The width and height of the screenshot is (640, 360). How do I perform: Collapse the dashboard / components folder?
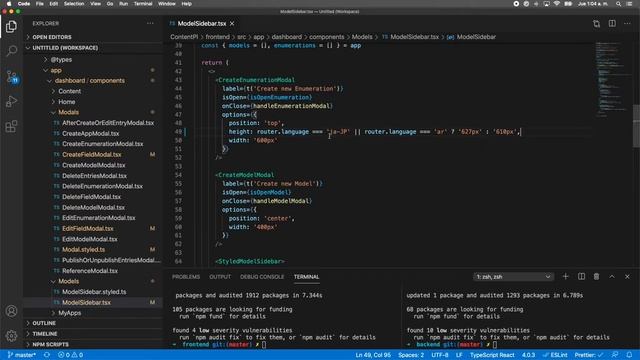coord(90,81)
